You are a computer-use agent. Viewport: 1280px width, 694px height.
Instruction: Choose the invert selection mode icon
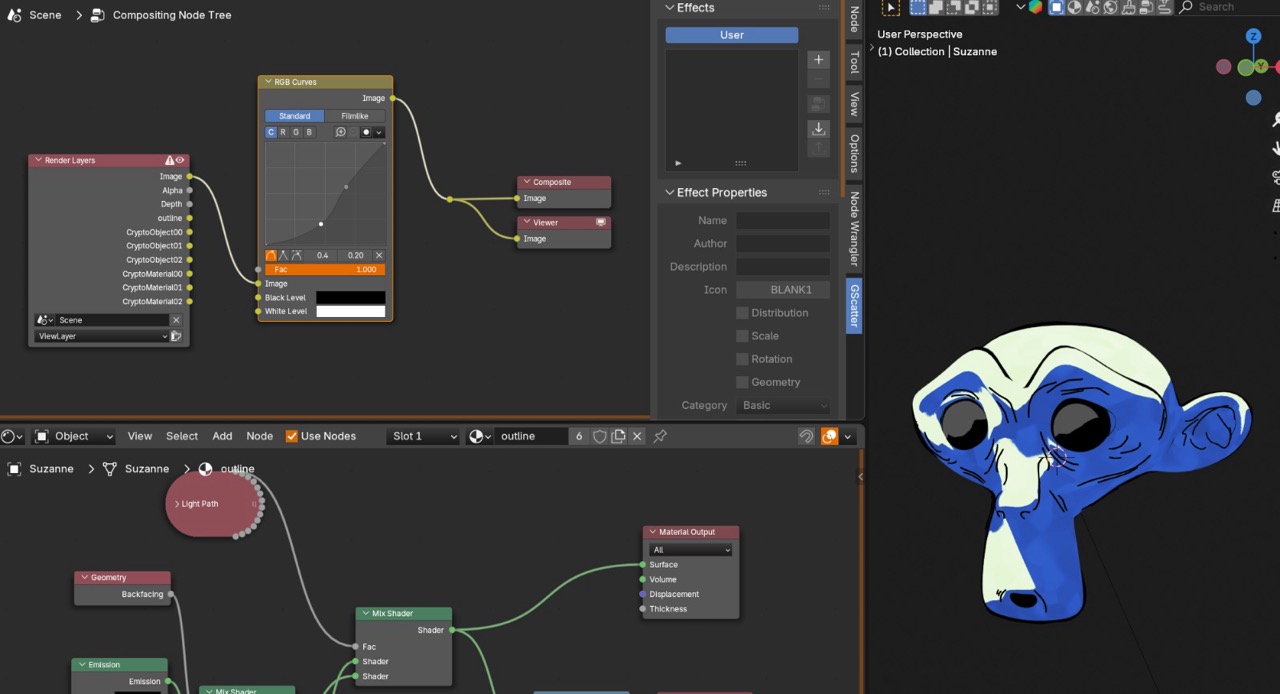click(x=971, y=7)
